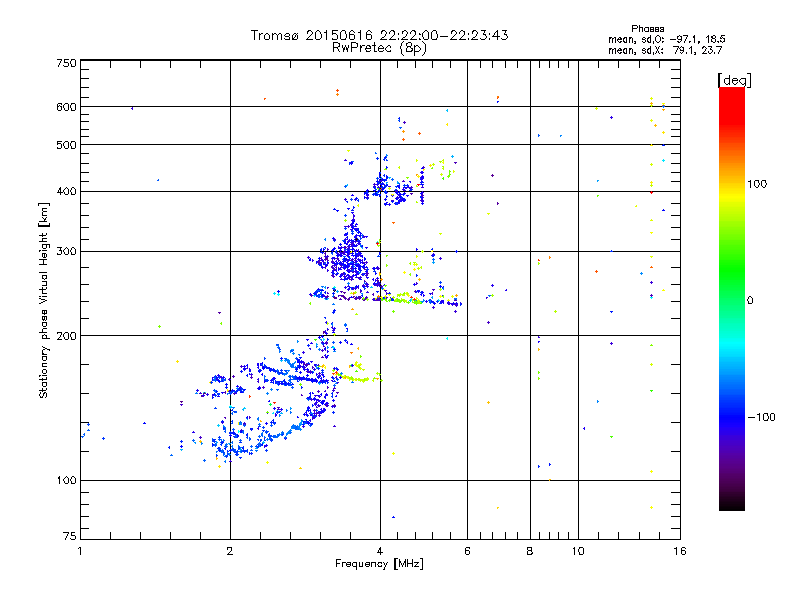This screenshot has width=800, height=600.
Task: Click the 'mean, sd,O: -97.1, 18.5' text
Action: [x=666, y=39]
